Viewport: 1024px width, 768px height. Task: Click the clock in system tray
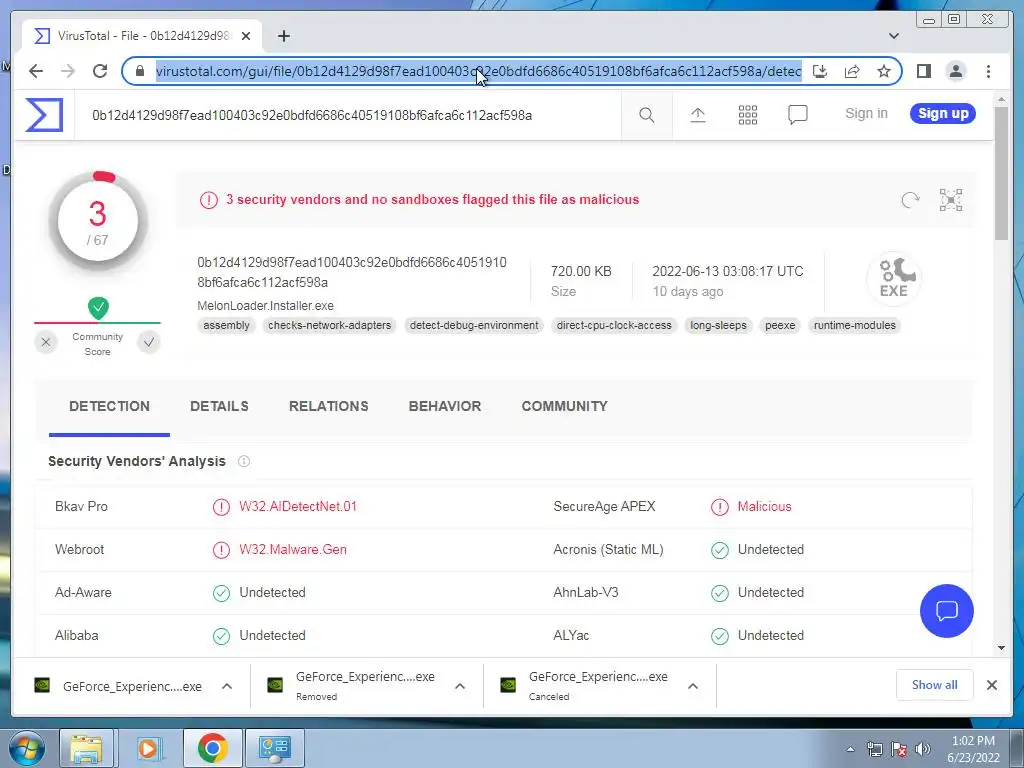pos(973,749)
